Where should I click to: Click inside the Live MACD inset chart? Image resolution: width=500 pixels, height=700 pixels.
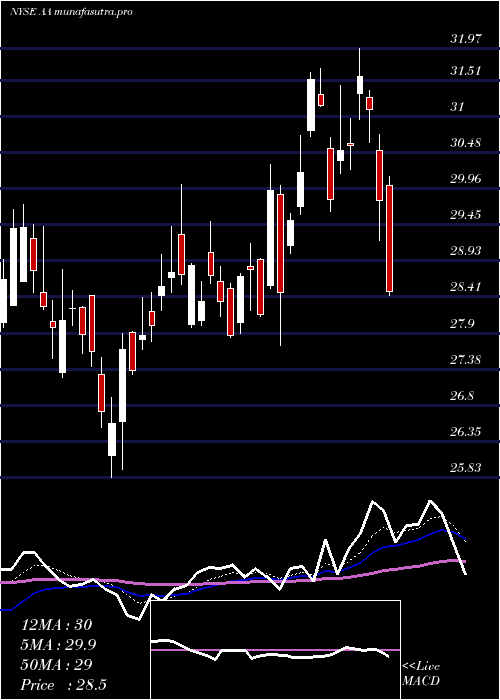click(275, 650)
